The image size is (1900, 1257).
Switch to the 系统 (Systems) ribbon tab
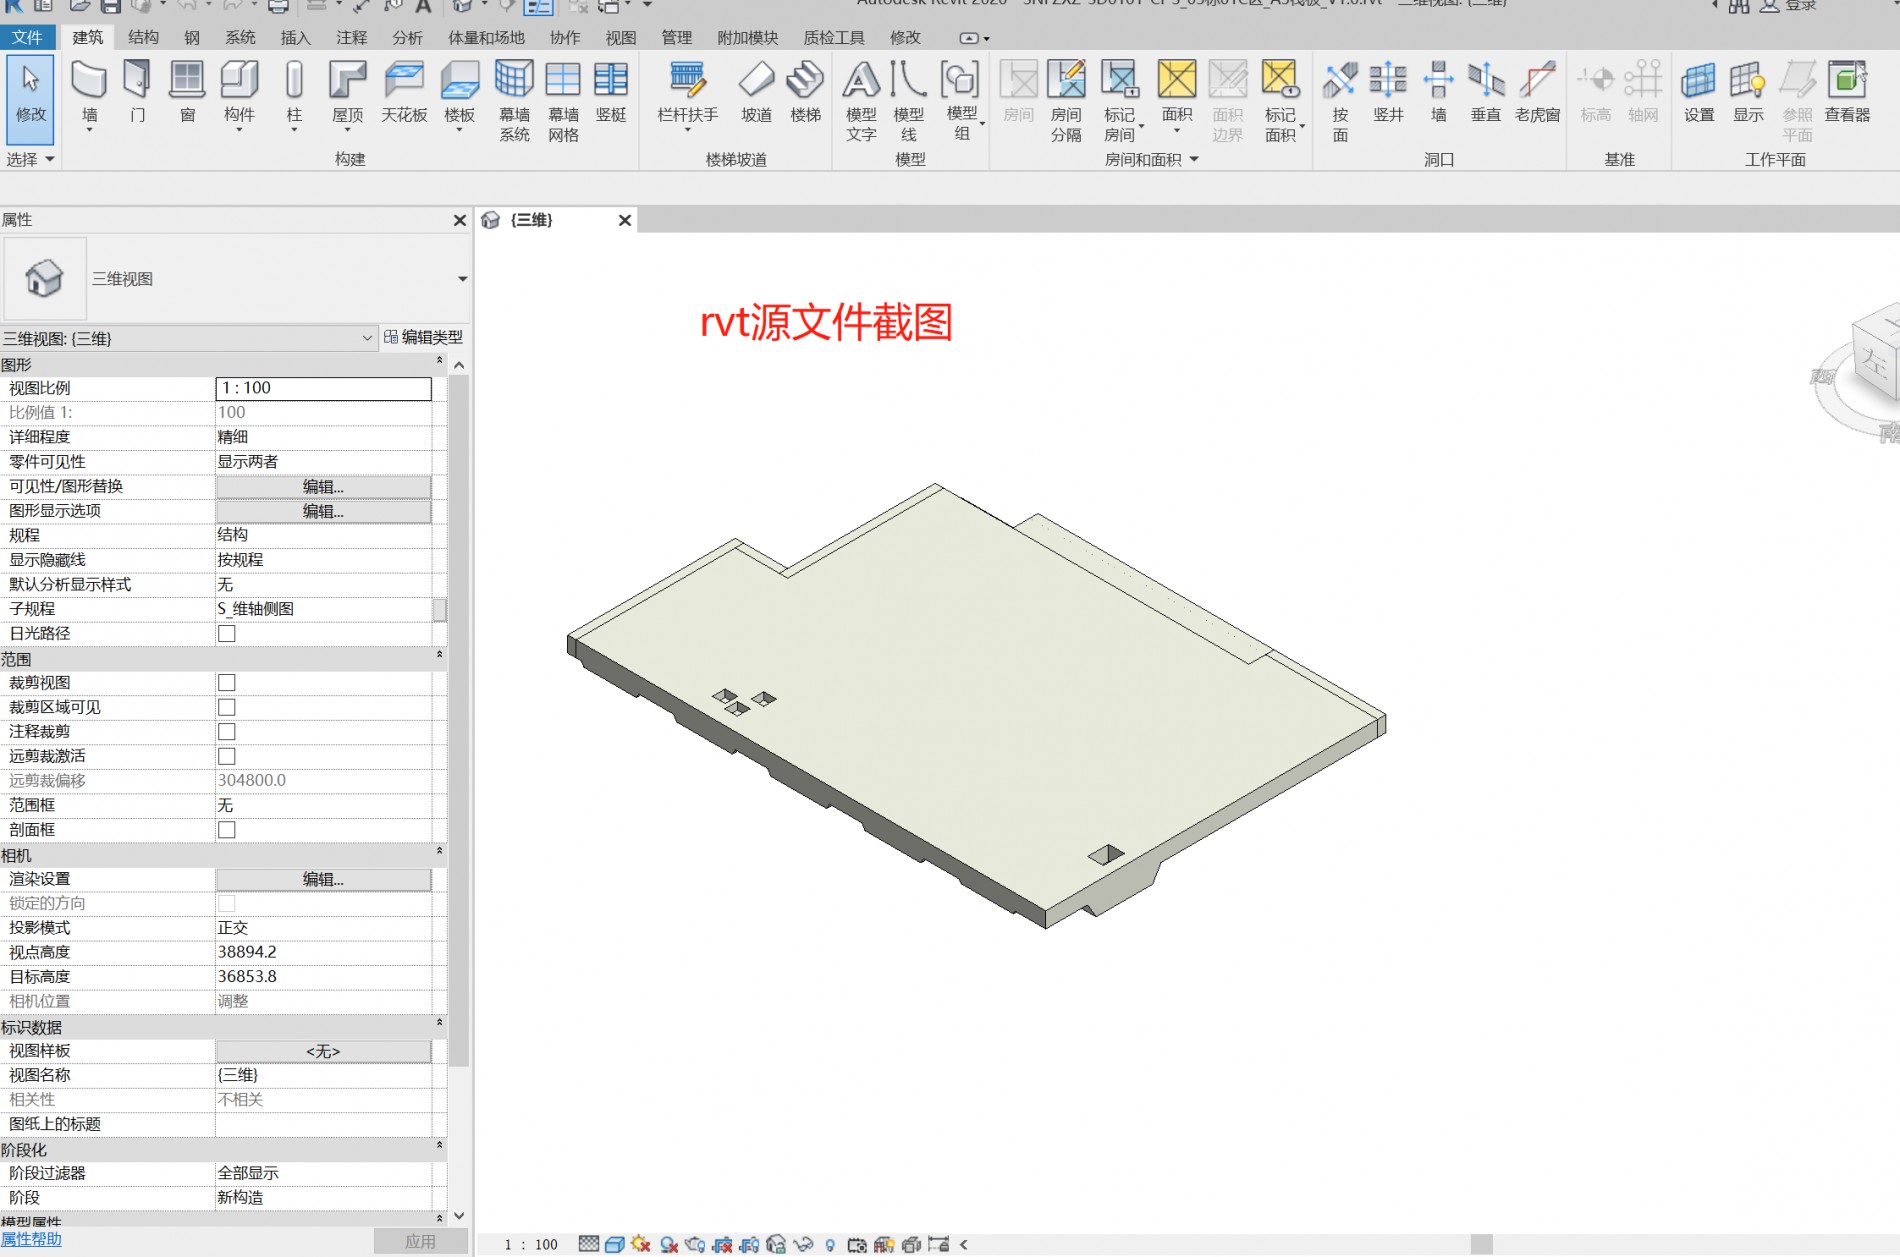click(240, 37)
